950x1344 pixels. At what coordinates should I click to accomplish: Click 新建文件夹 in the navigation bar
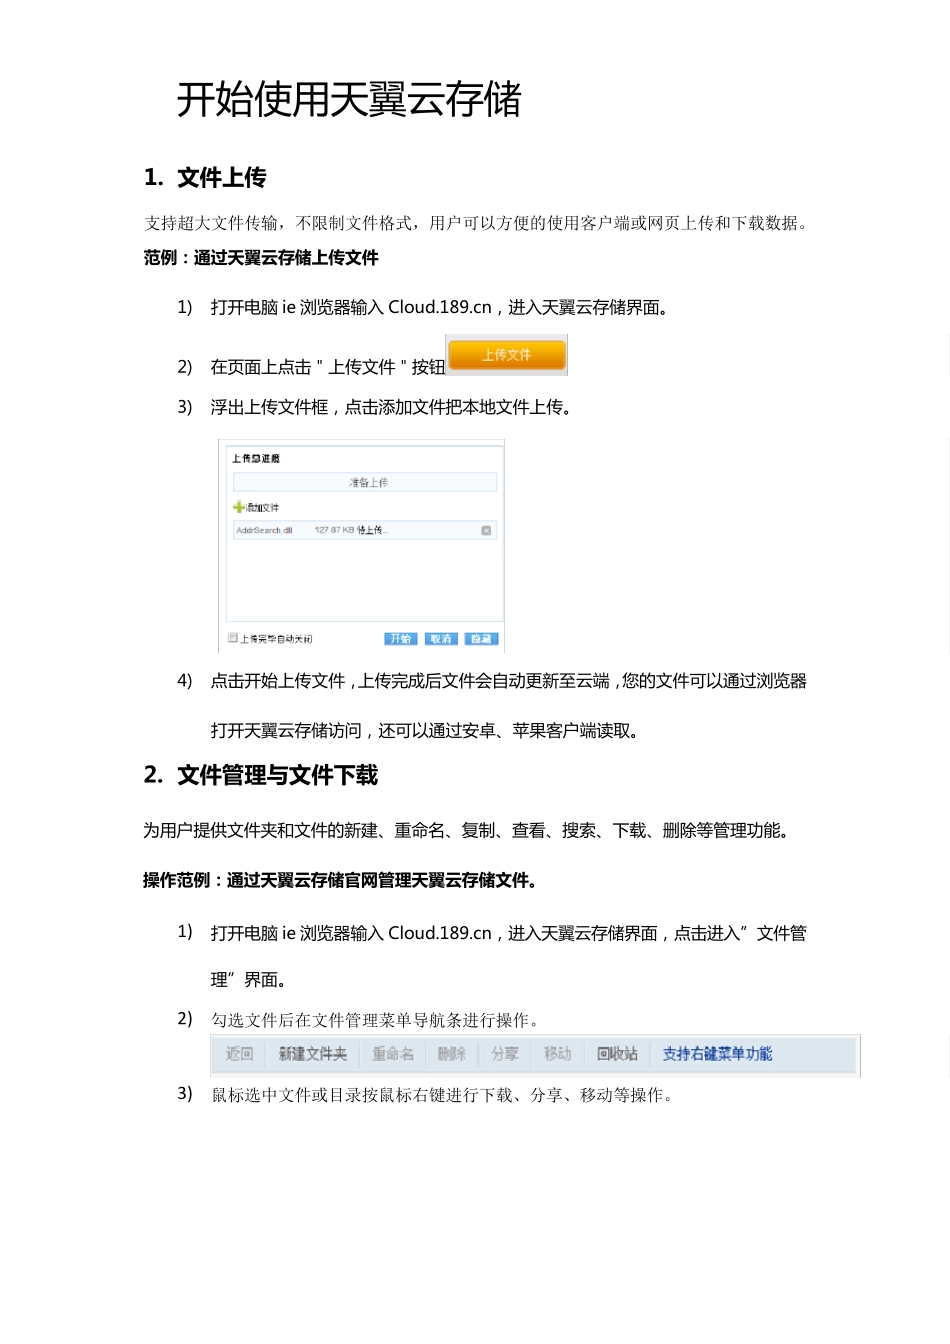click(313, 1054)
